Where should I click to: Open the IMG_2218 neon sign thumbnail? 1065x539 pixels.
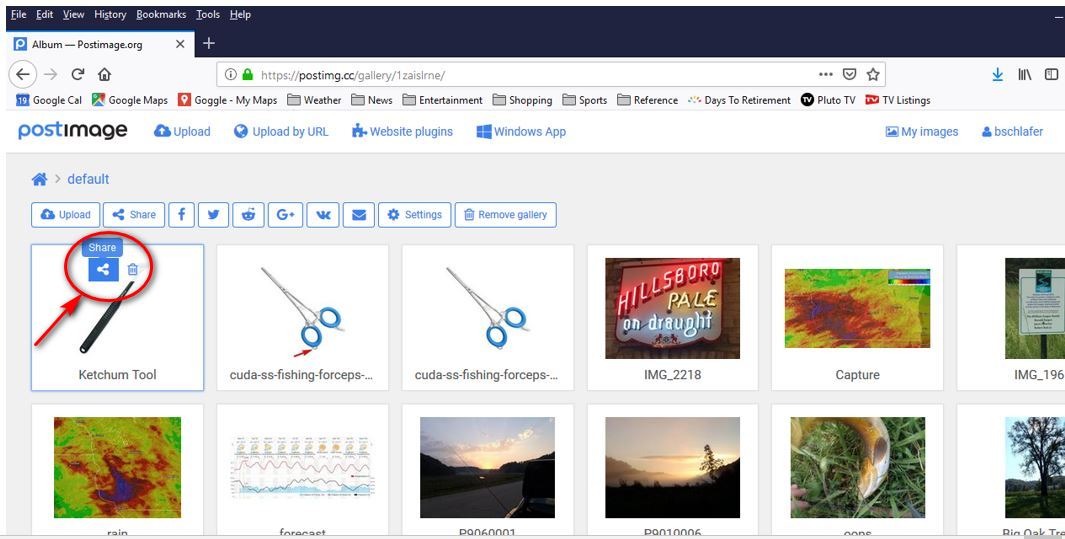[x=672, y=308]
